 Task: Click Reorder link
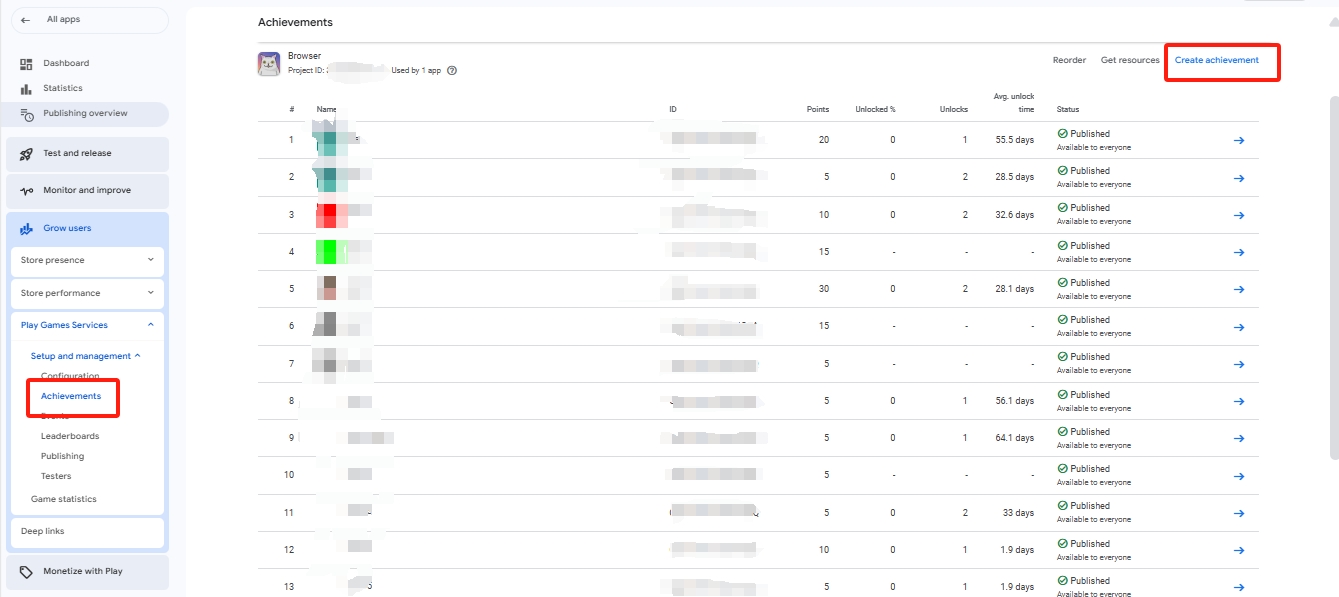[x=1069, y=60]
